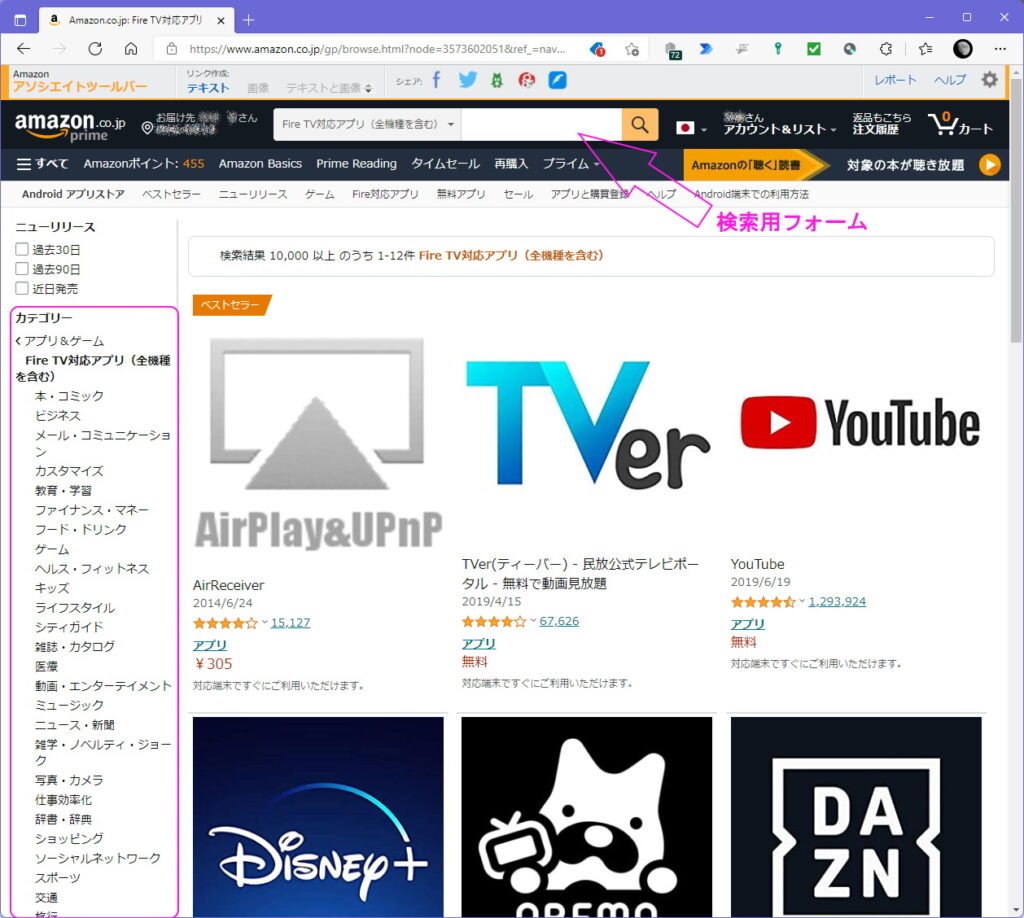The image size is (1024, 918).
Task: Open the tab actions menu icon
Action: pyautogui.click(x=20, y=20)
